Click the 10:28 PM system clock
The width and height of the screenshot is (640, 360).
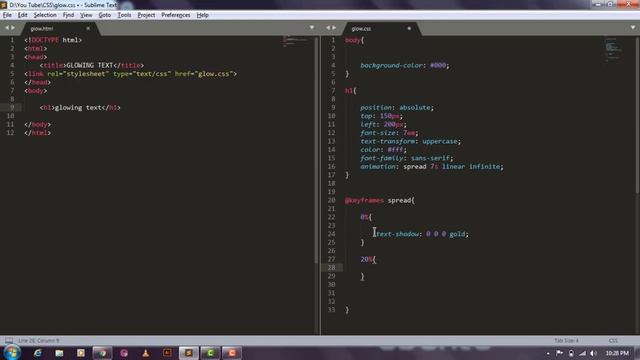[617, 353]
